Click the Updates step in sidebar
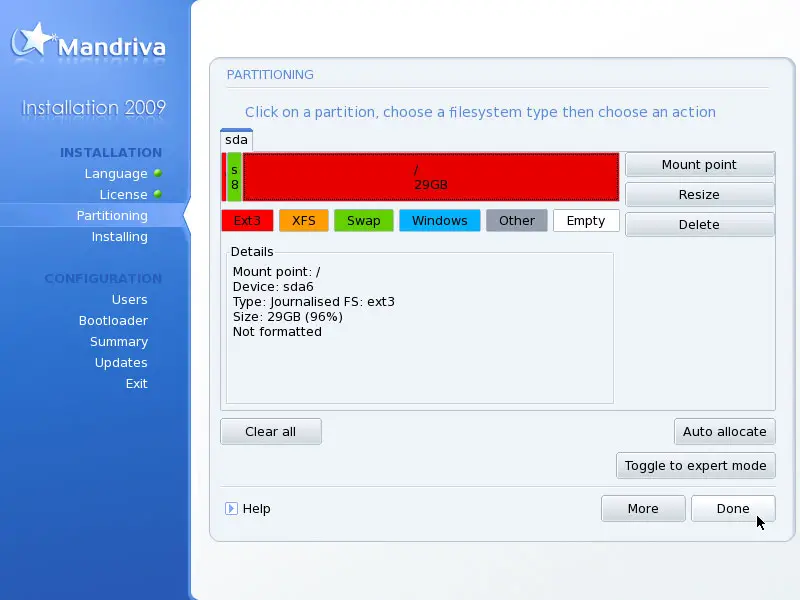 [121, 363]
